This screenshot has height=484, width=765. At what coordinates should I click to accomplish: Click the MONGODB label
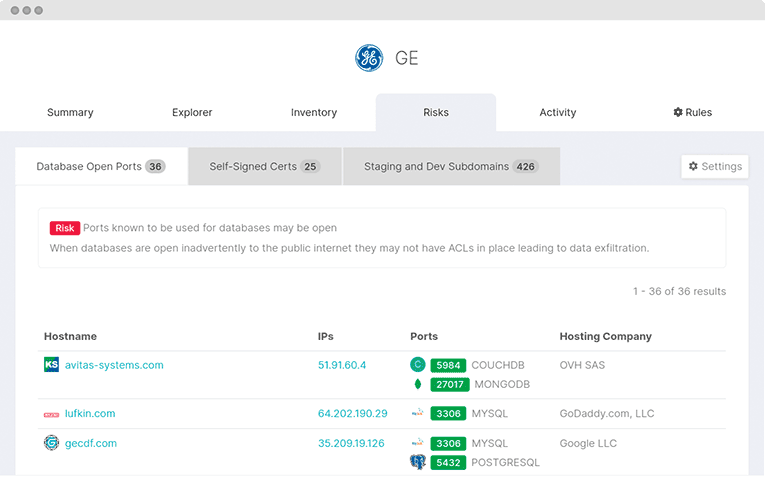[x=502, y=384]
